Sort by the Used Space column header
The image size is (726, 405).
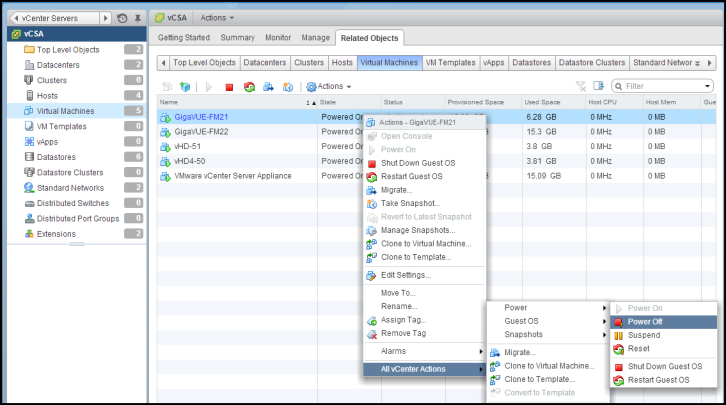click(x=553, y=102)
